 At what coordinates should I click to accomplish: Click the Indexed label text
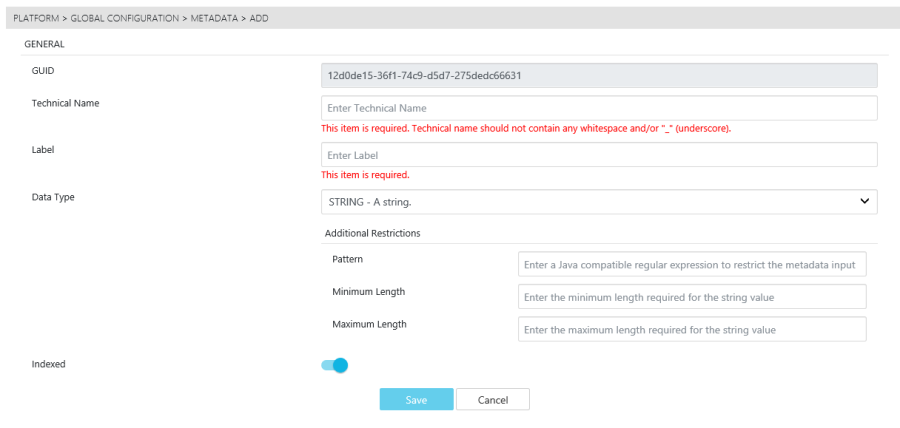[x=49, y=365]
